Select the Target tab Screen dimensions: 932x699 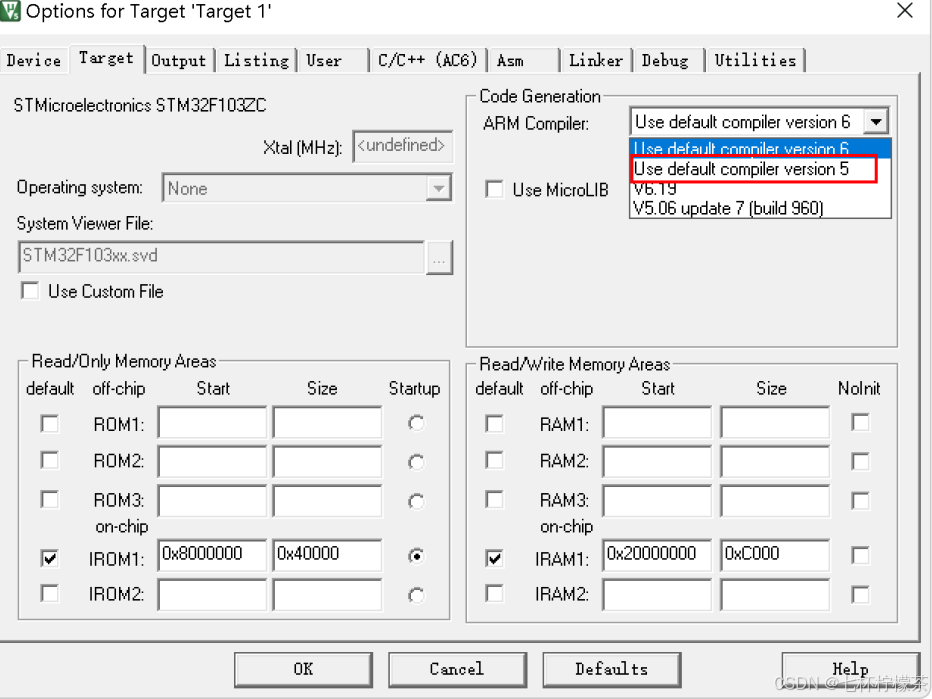(106, 58)
